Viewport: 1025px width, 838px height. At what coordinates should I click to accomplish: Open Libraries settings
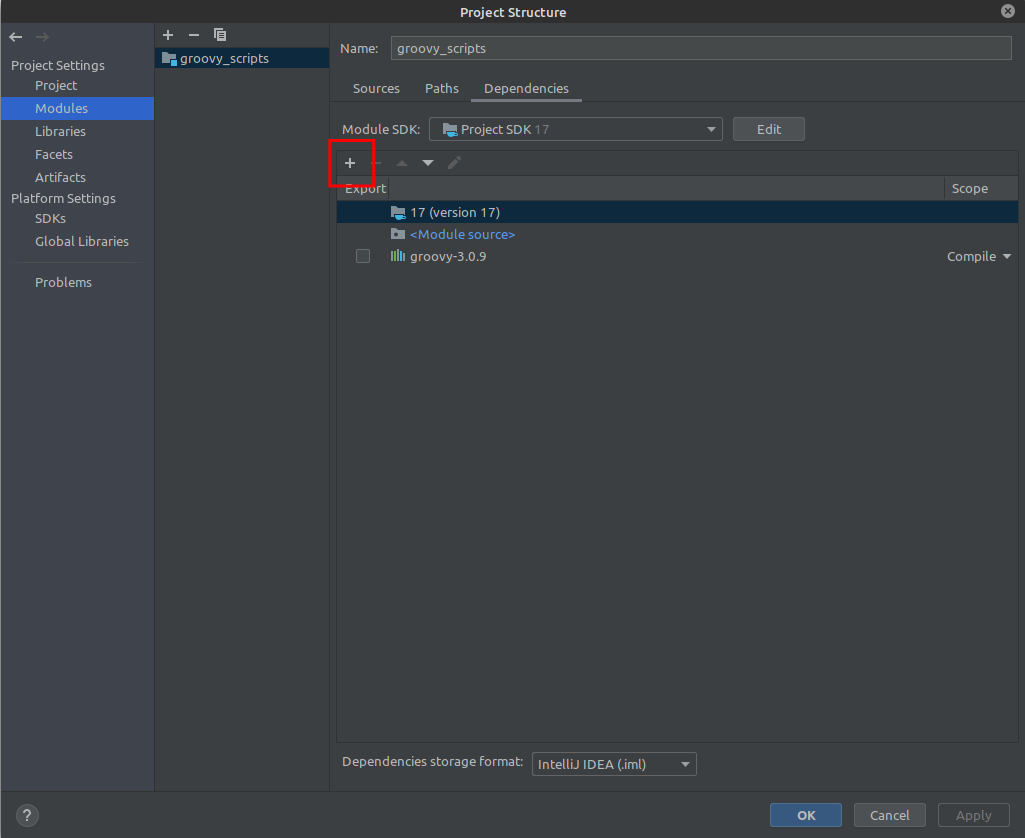tap(60, 131)
